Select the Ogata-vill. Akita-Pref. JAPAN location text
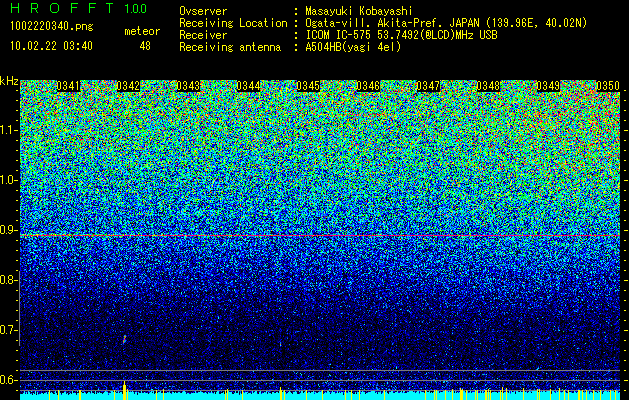Viewport: 629px width, 400px height. [x=446, y=23]
